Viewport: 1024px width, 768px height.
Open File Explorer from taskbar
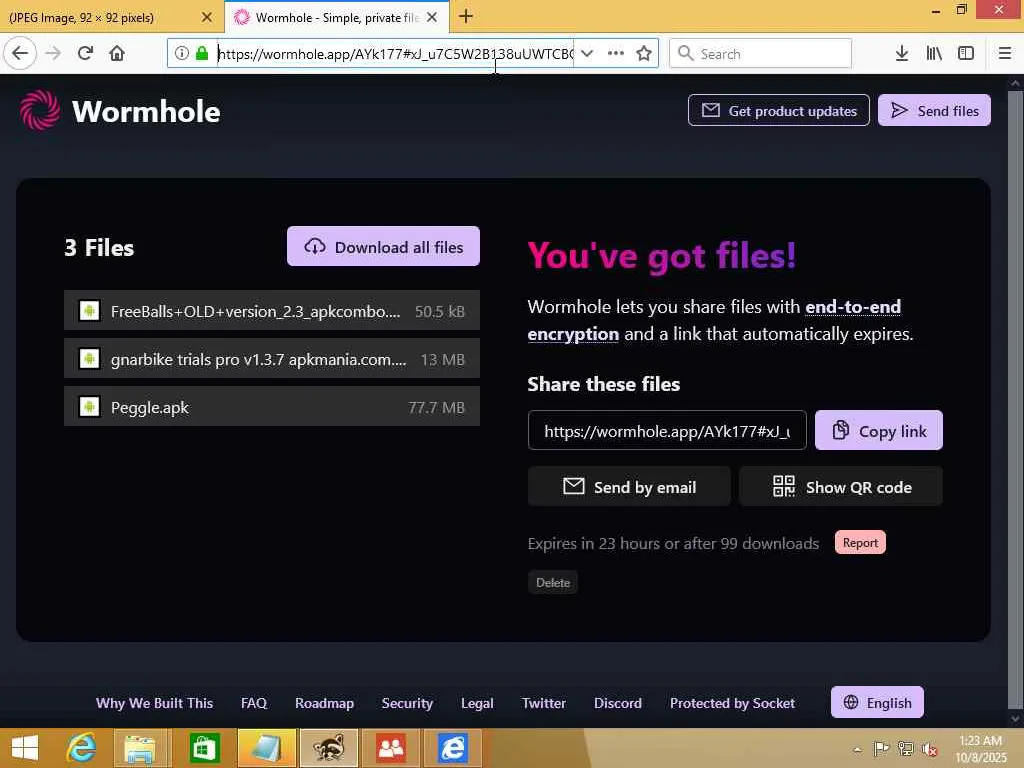[x=140, y=748]
